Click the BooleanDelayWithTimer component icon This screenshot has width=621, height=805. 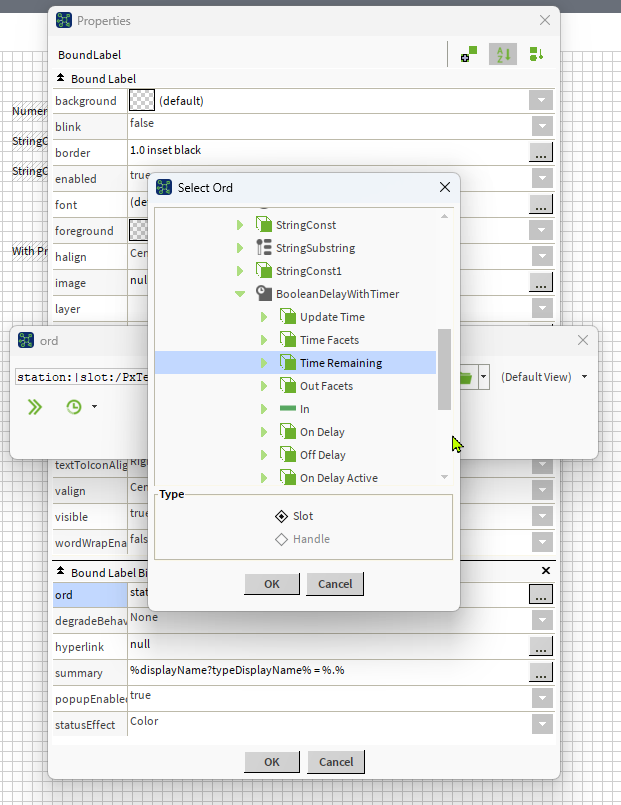coord(264,294)
